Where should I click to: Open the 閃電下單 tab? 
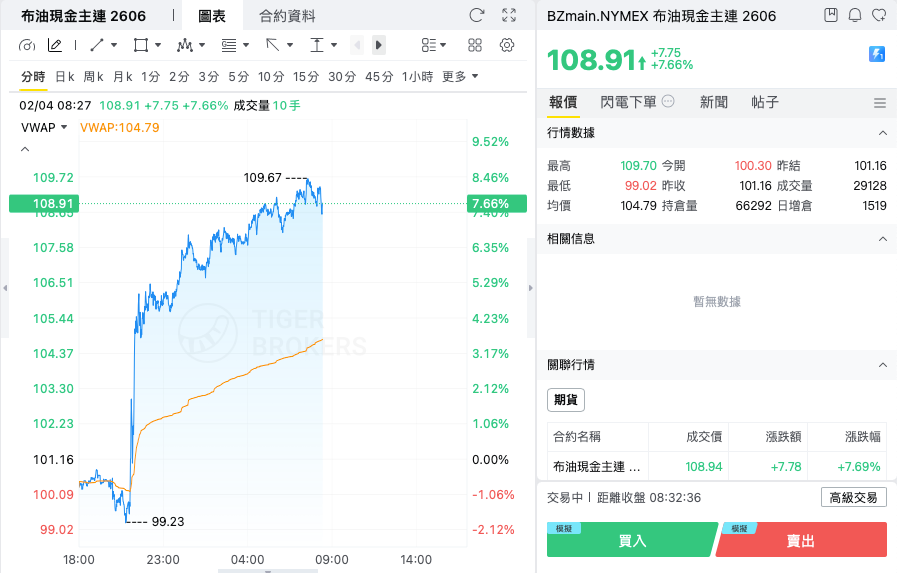628,102
